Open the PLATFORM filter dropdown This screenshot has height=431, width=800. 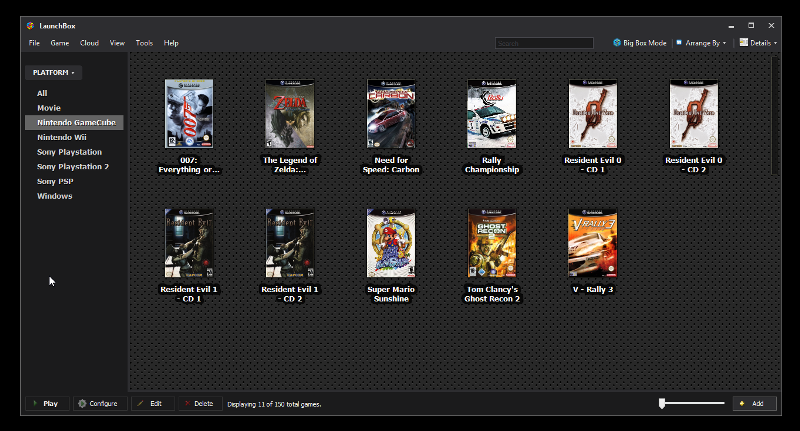click(54, 72)
